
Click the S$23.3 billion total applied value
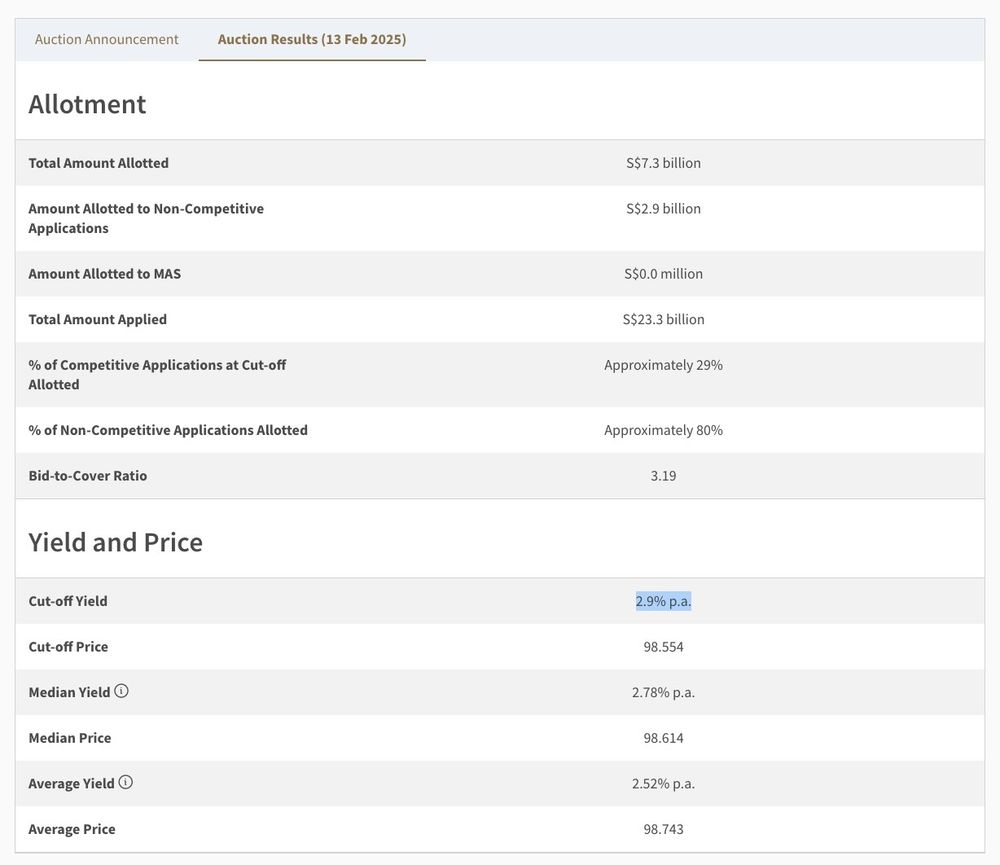coord(663,320)
